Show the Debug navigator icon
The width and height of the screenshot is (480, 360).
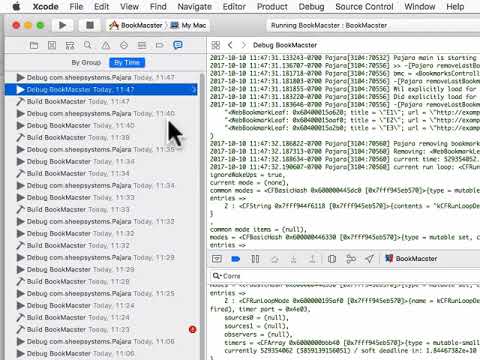tap(142, 45)
